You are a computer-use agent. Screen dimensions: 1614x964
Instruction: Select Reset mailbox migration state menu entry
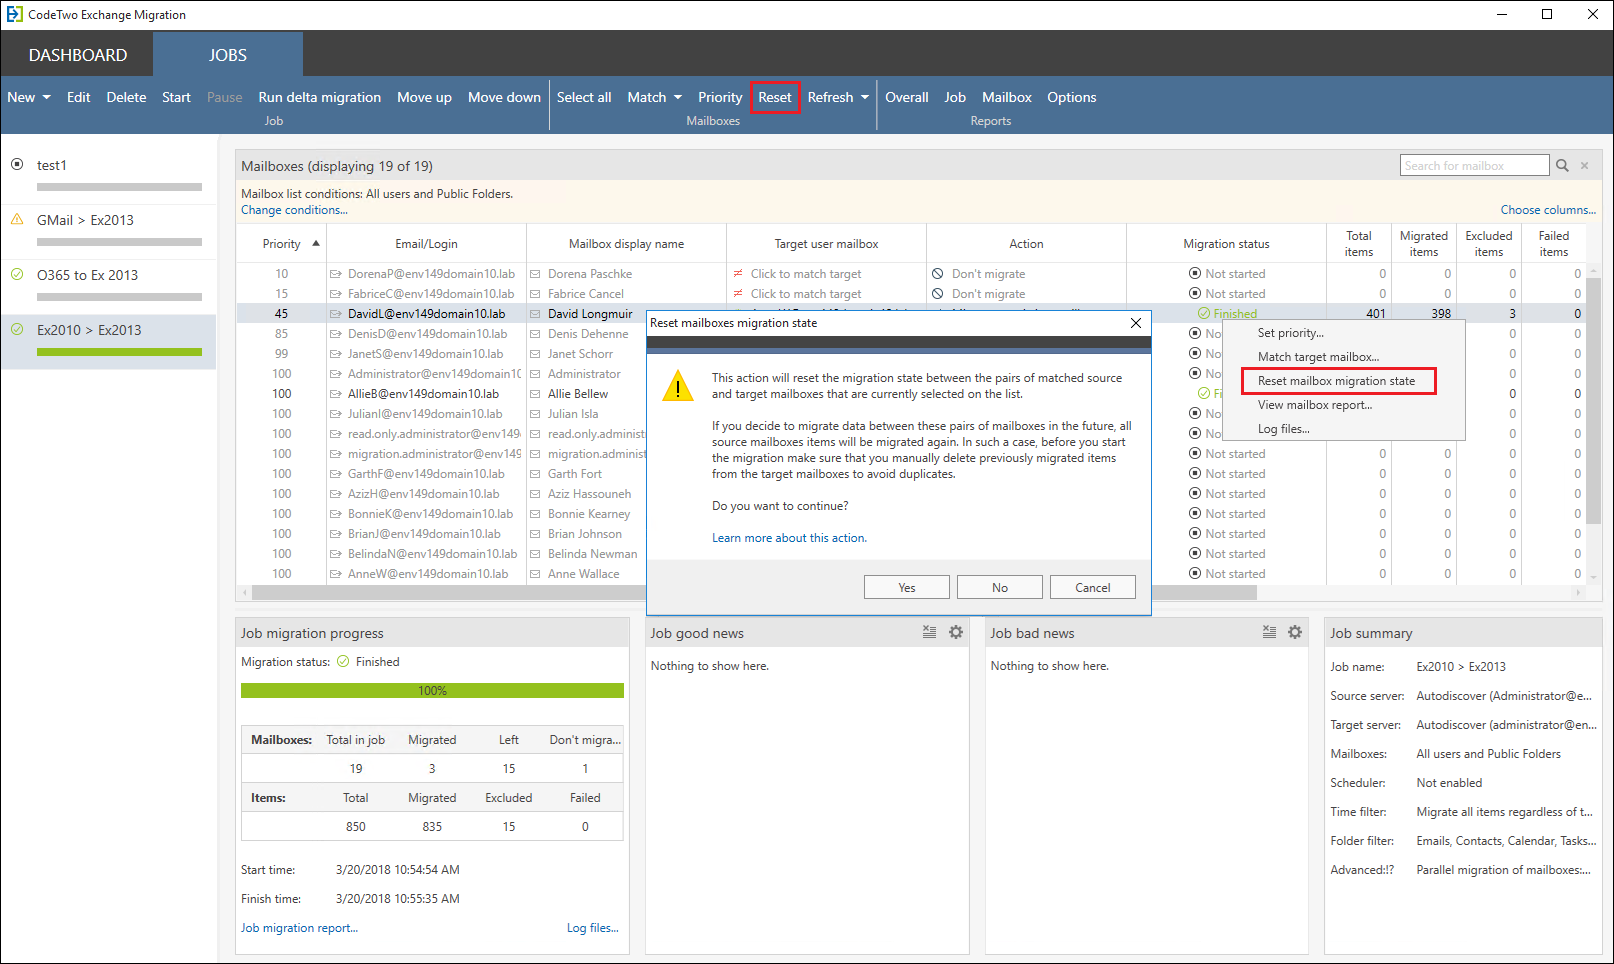(1337, 381)
